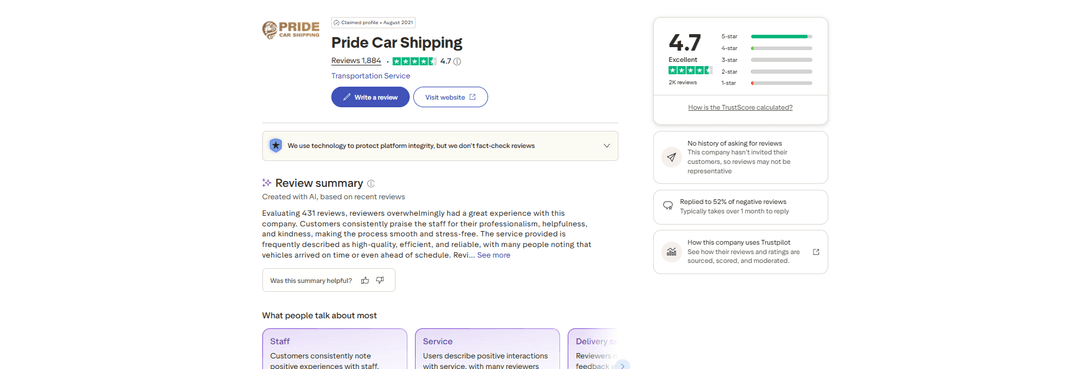
Task: Click the chart icon in Trustpilot usage card
Action: tap(672, 252)
